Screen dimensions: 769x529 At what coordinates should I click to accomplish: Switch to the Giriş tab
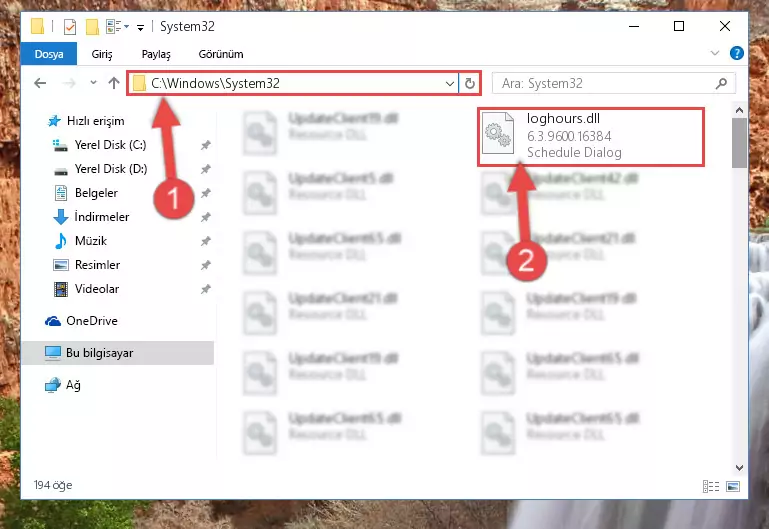click(x=102, y=54)
